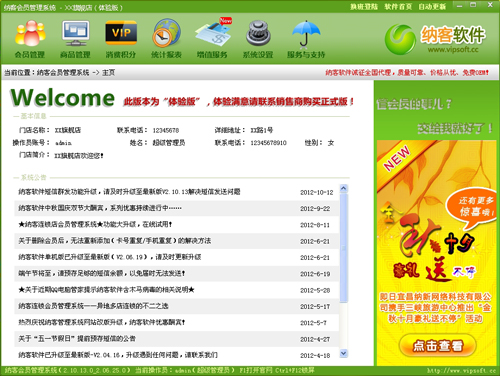The height and width of the screenshot is (376, 500).
Task: Open 纳客软件中秋国庆双节大酬宾 announcement
Action: [x=100, y=208]
